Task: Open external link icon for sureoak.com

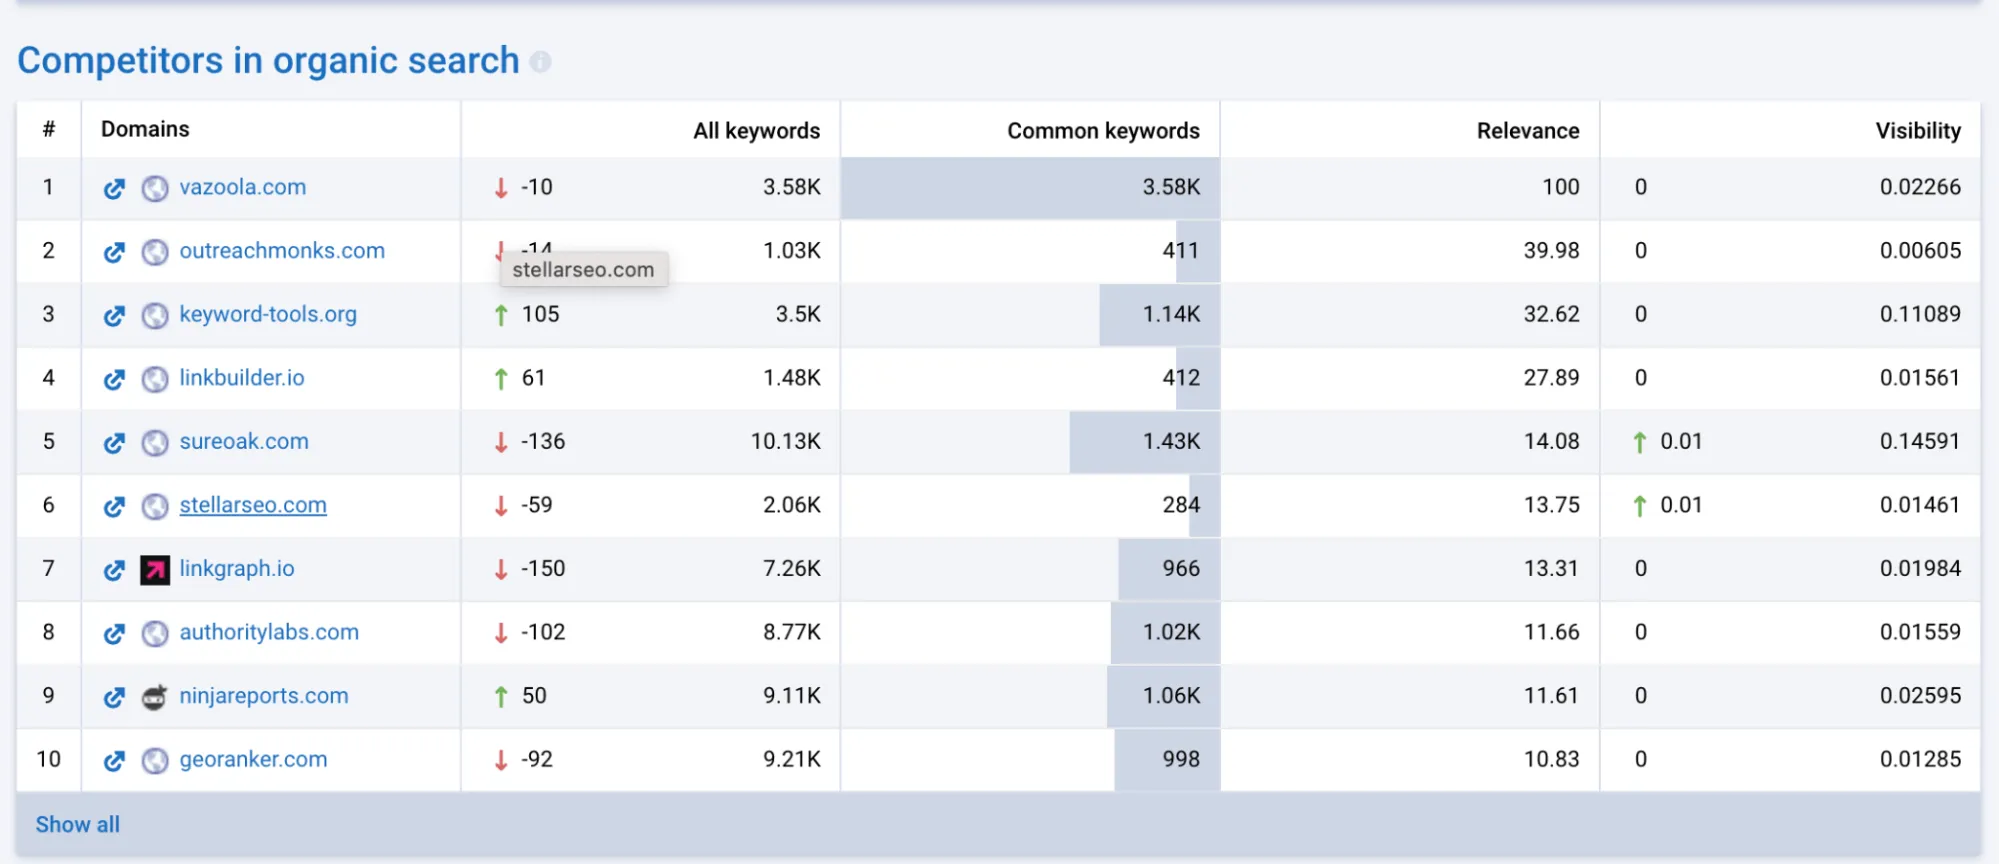Action: (x=114, y=442)
